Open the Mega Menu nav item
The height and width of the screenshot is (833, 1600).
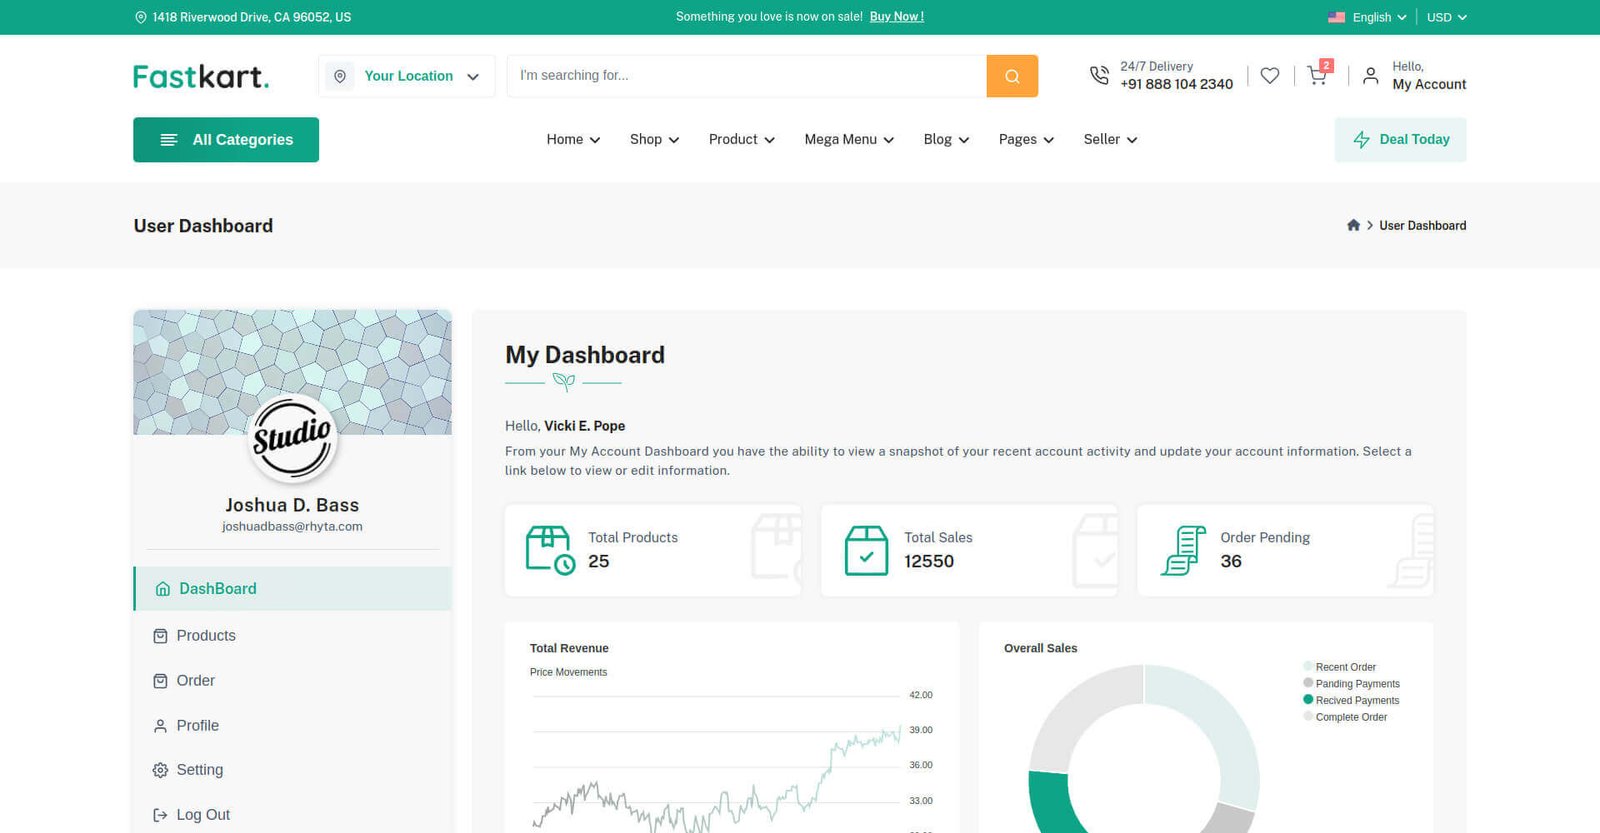[849, 140]
